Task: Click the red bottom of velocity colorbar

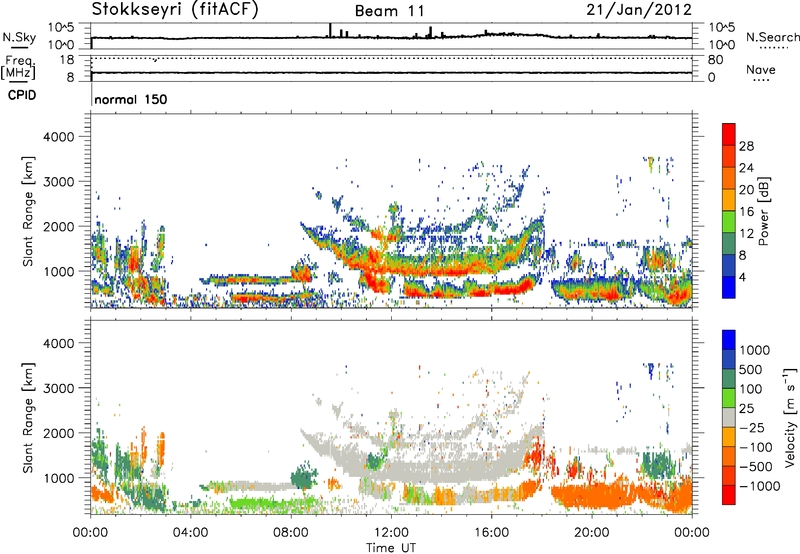Action: [x=729, y=495]
